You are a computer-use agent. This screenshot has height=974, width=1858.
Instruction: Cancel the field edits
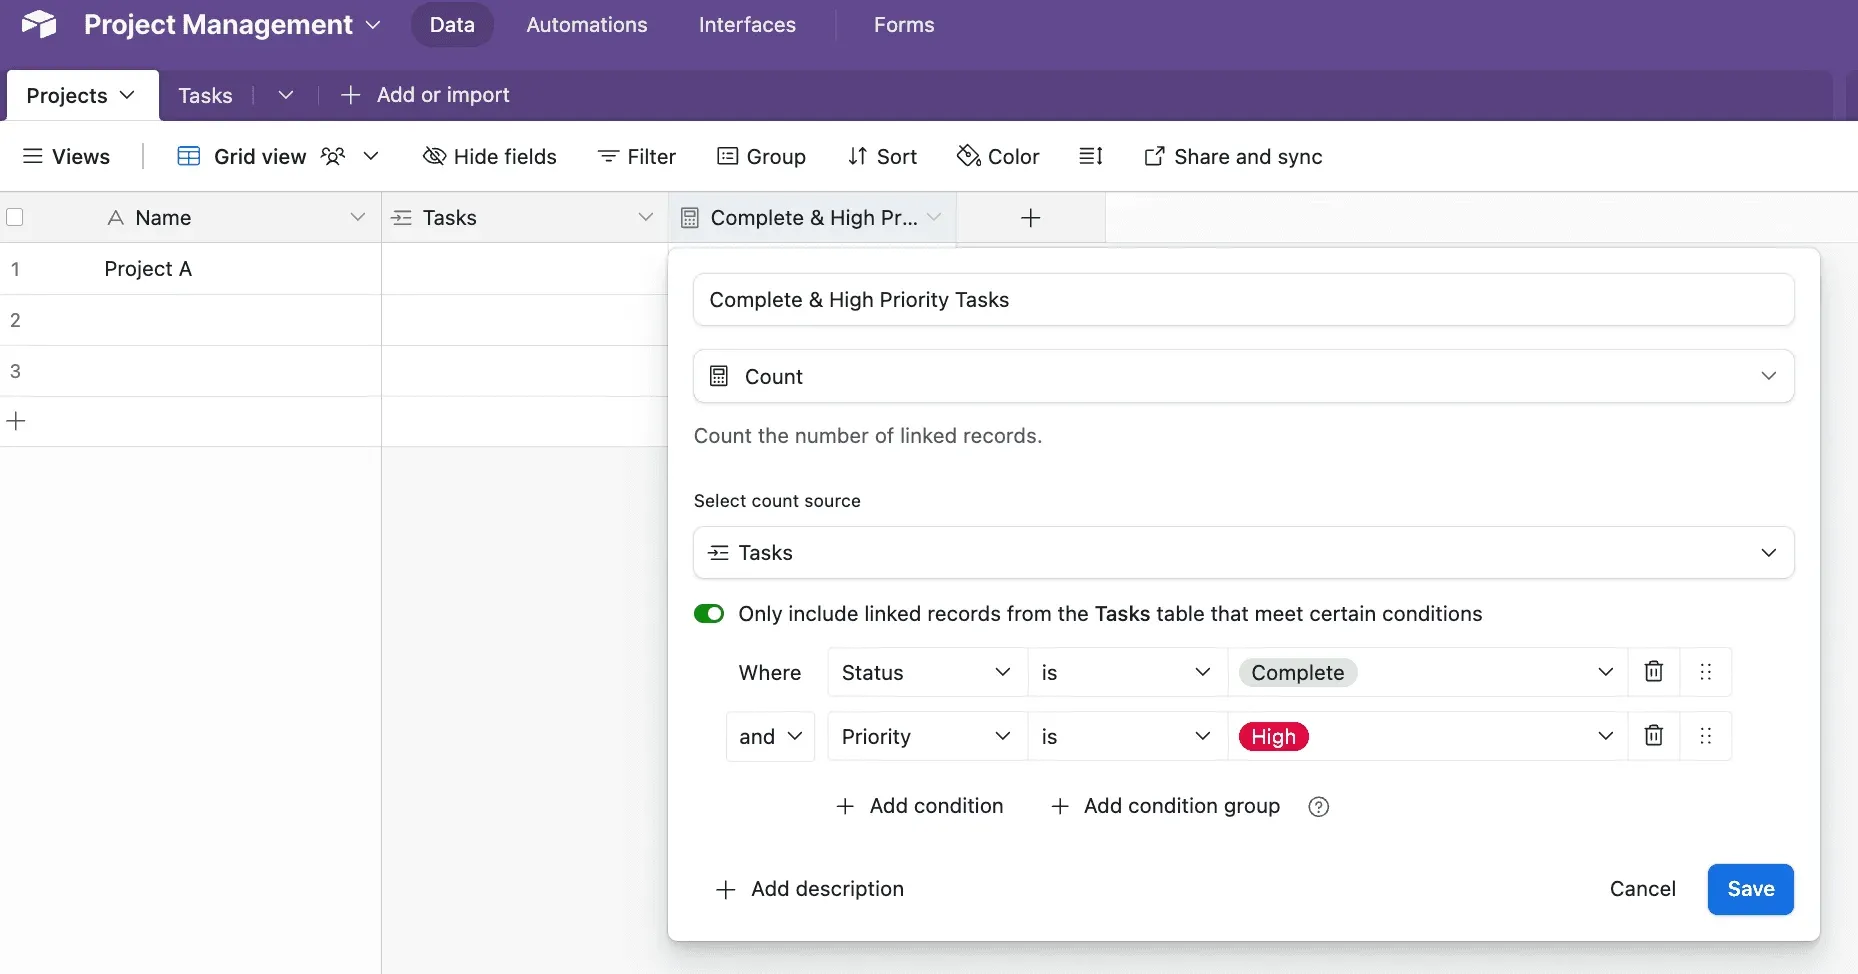click(x=1642, y=889)
